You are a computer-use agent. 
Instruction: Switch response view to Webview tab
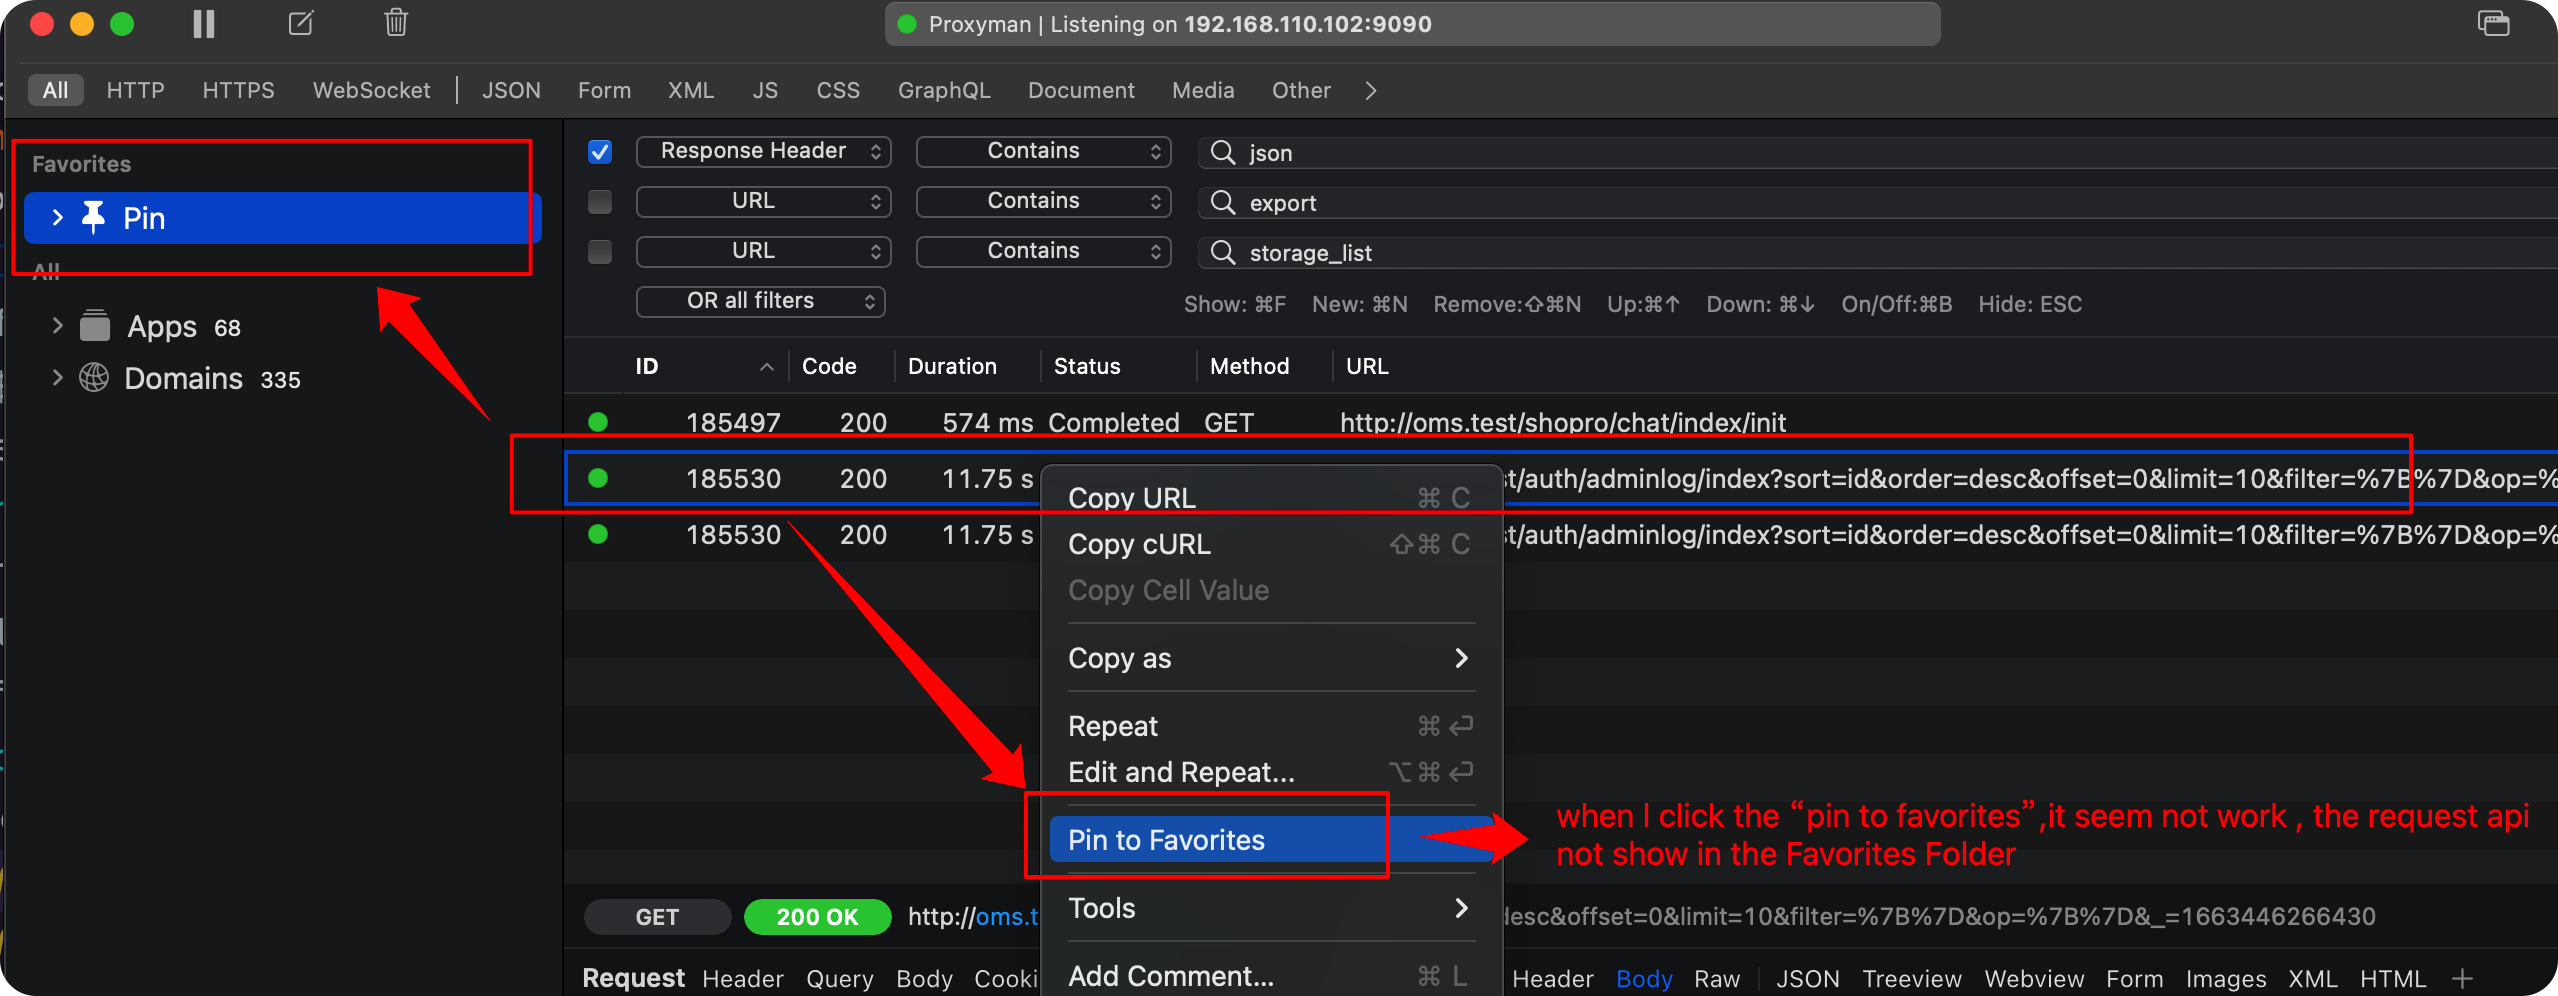[x=2034, y=978]
